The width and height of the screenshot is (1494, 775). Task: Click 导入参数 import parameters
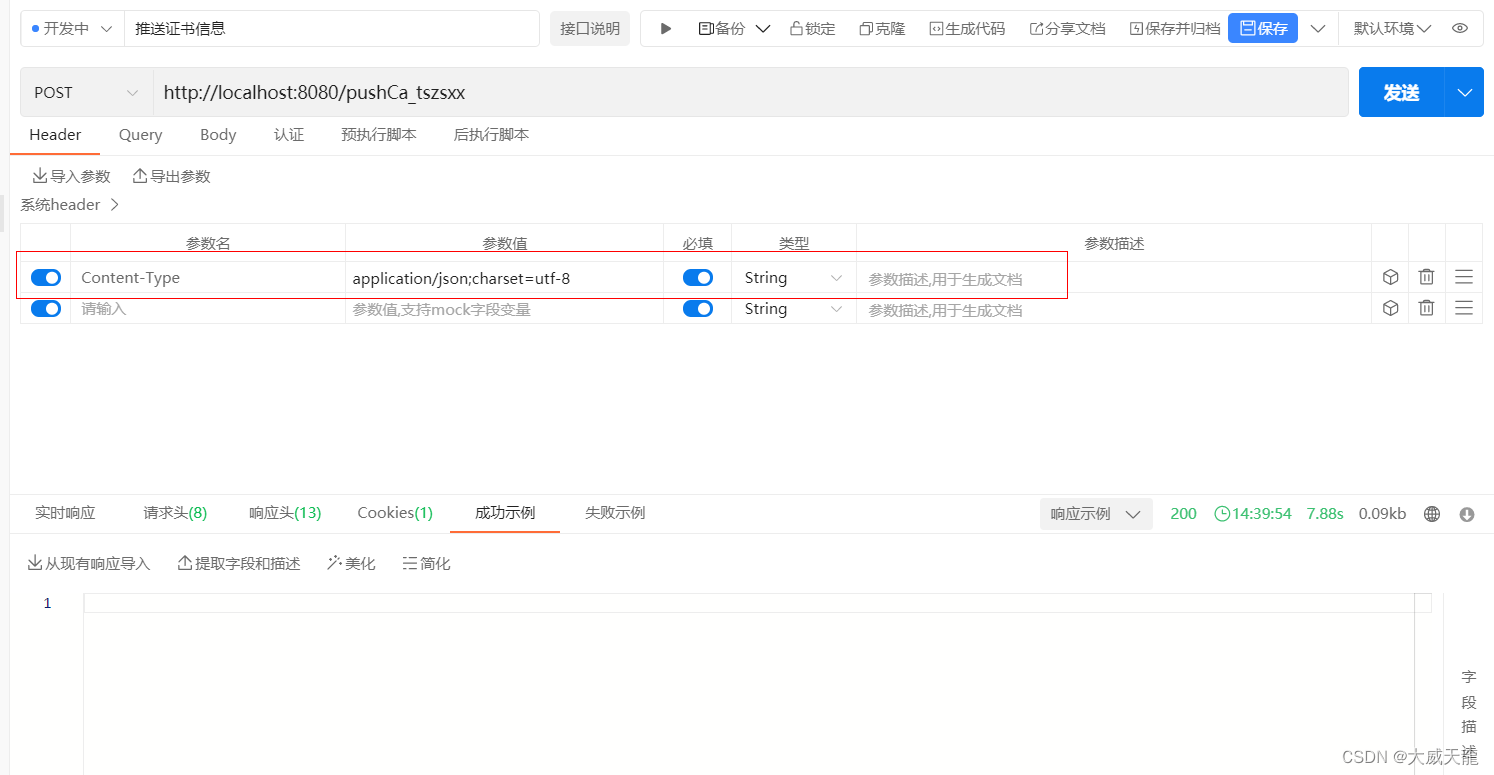[71, 177]
